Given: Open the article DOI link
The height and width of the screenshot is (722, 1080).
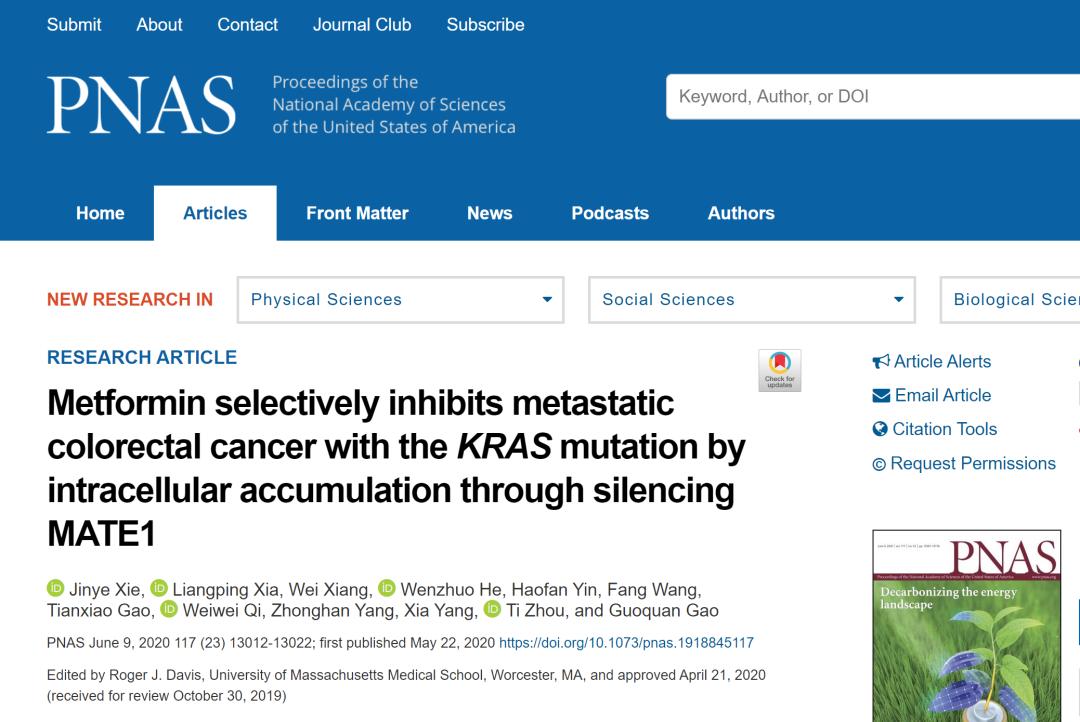Looking at the screenshot, I should coord(626,643).
